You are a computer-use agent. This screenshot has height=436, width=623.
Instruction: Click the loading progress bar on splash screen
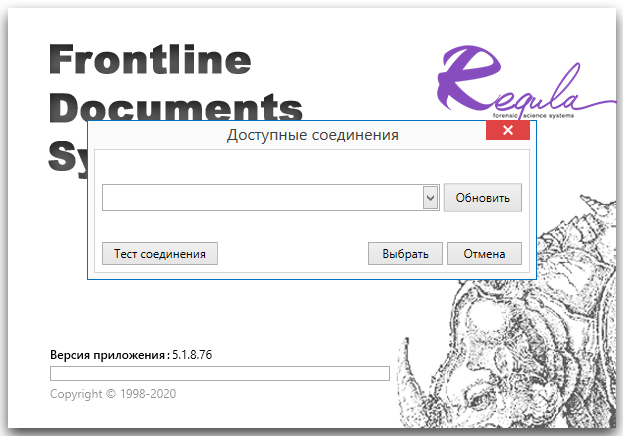(220, 373)
